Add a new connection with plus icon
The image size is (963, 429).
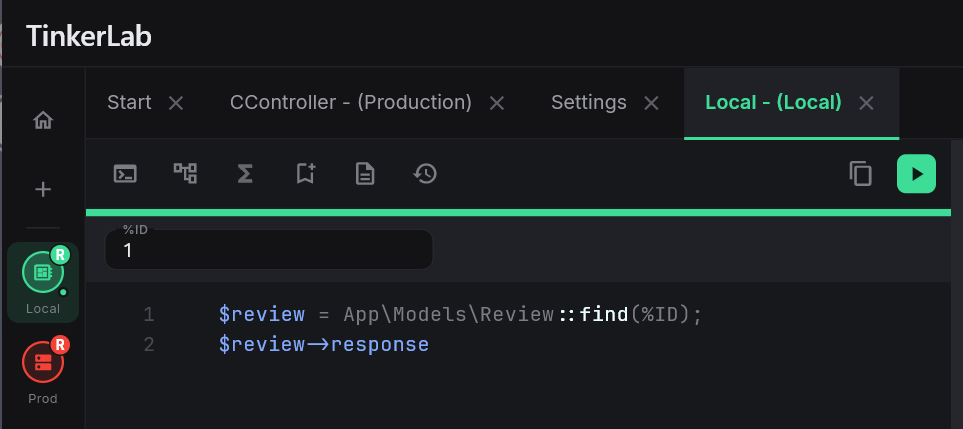pyautogui.click(x=43, y=190)
